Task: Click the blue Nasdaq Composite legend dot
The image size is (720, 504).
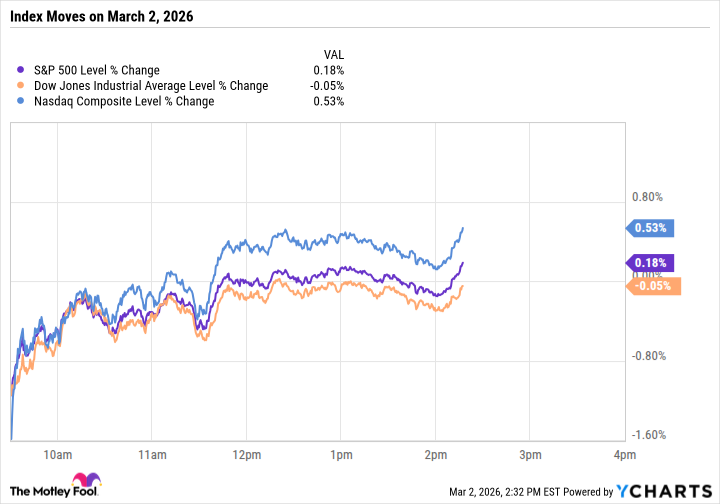Action: [21, 100]
